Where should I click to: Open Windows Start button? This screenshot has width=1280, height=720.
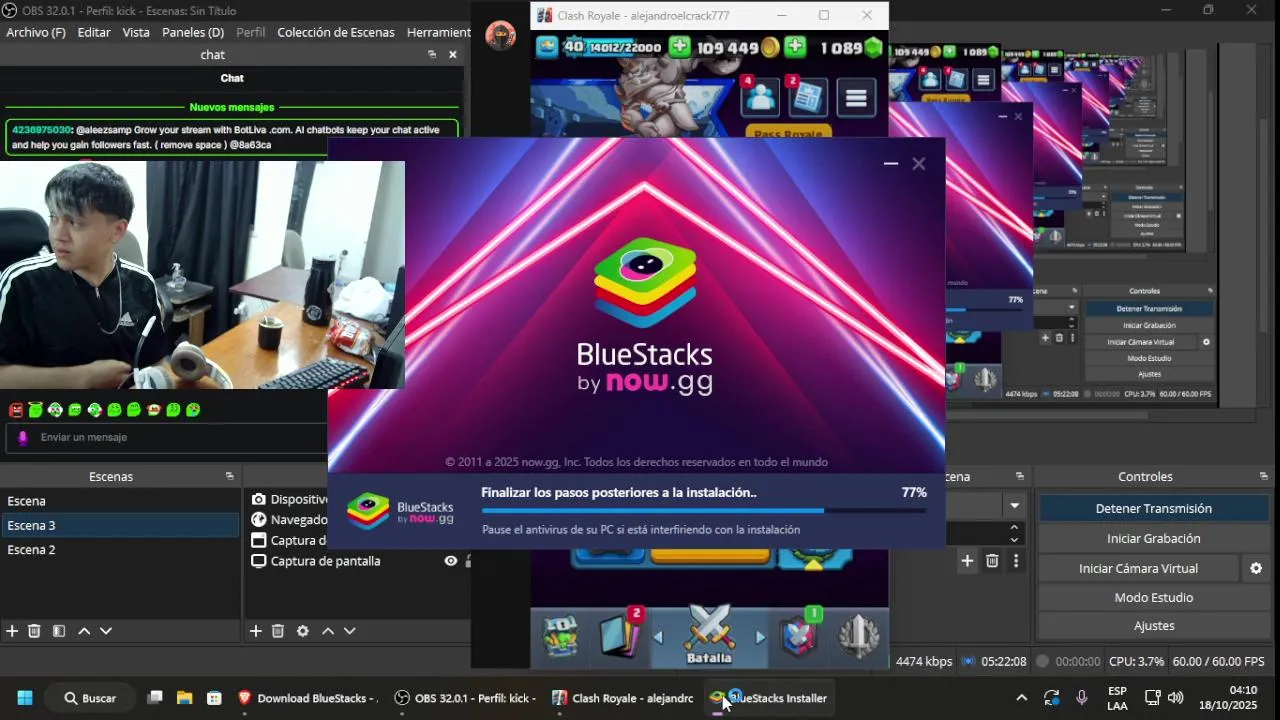(25, 698)
